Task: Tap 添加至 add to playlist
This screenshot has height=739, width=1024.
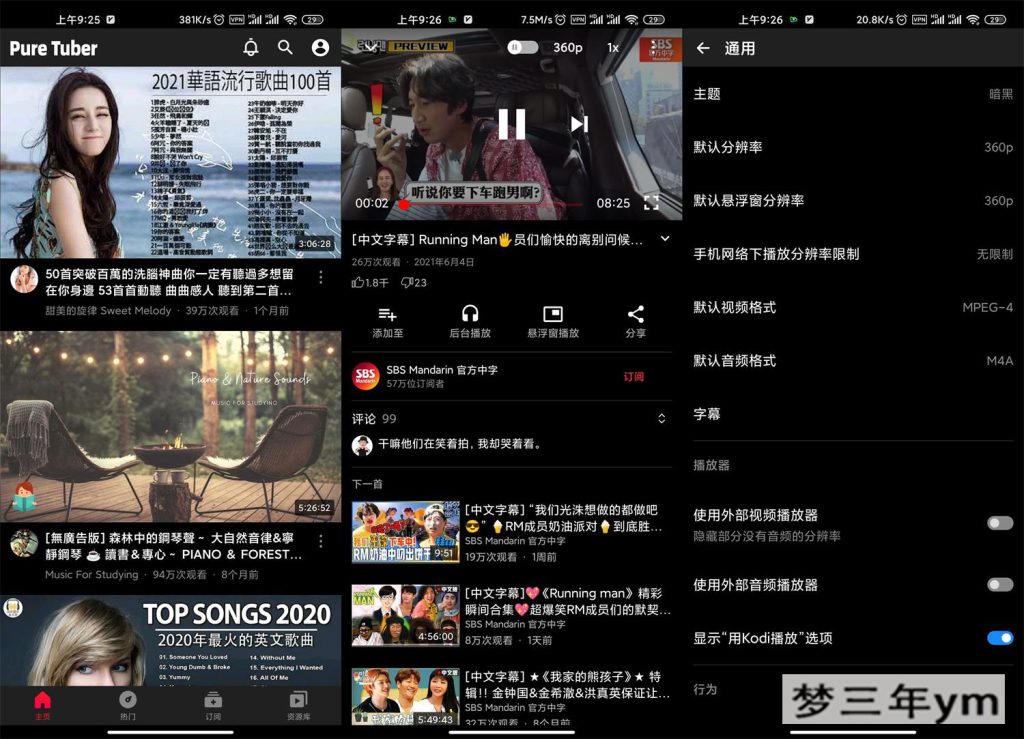Action: (387, 322)
